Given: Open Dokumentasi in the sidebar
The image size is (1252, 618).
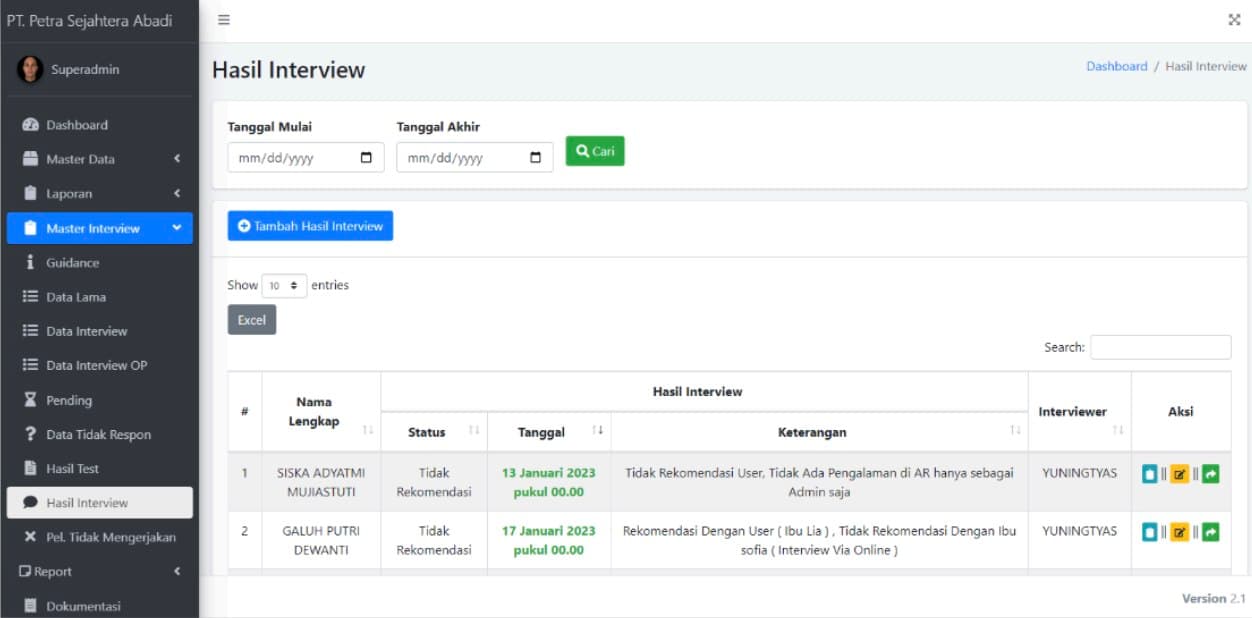Looking at the screenshot, I should [100, 606].
